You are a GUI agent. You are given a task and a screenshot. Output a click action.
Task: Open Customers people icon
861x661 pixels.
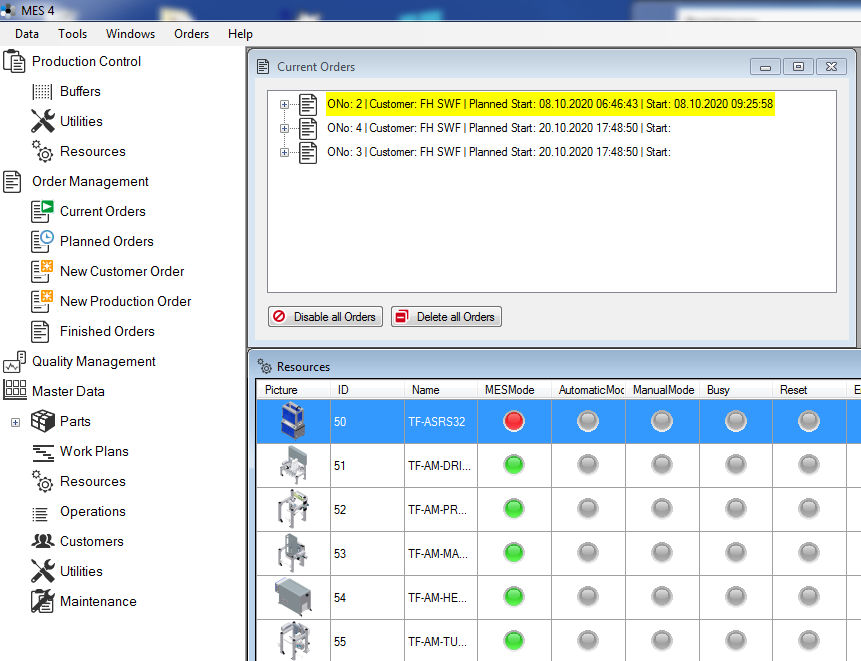click(42, 541)
